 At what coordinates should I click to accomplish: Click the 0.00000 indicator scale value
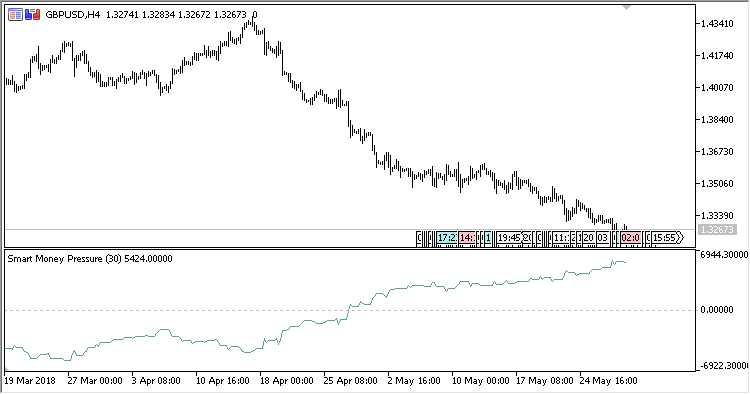click(x=717, y=310)
